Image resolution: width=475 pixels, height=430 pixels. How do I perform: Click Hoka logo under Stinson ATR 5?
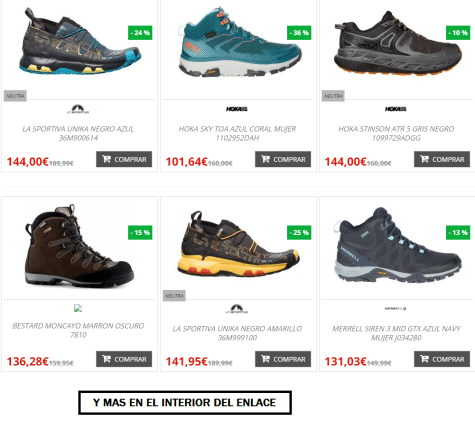[x=396, y=109]
